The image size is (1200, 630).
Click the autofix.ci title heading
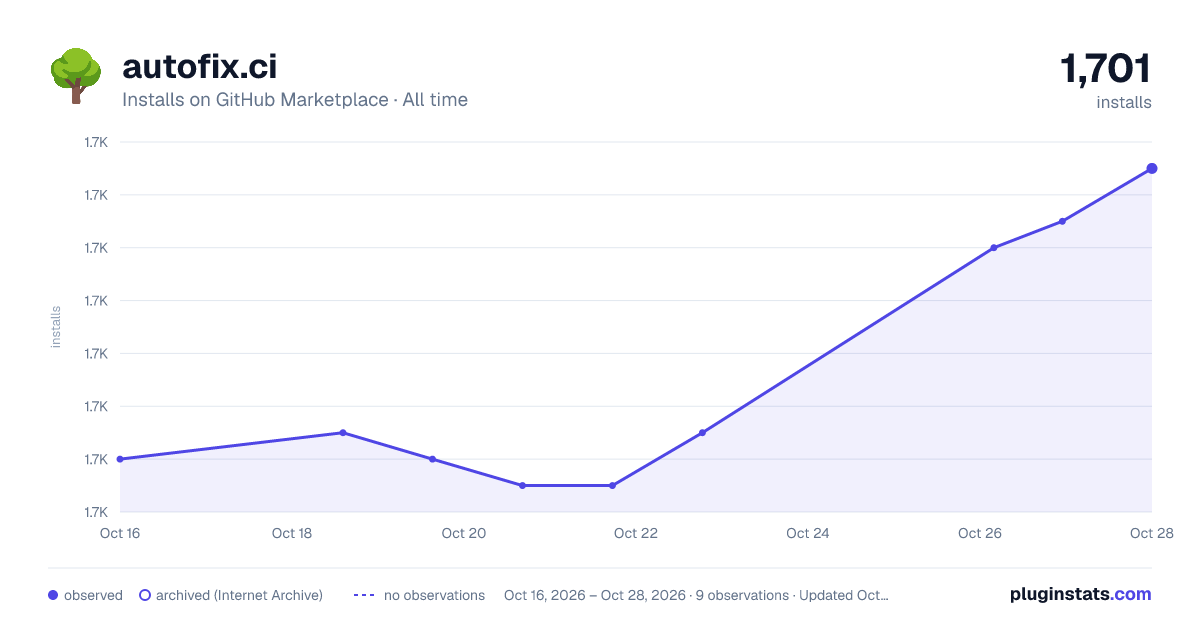point(199,66)
